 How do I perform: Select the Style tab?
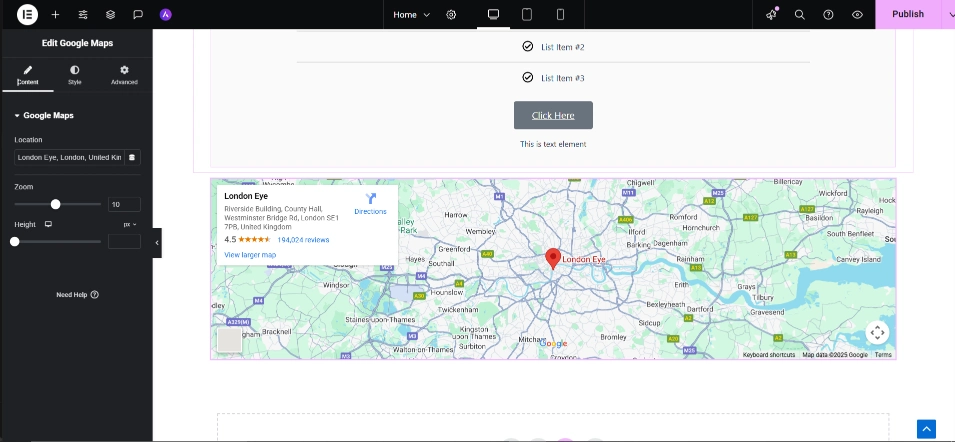(x=74, y=75)
